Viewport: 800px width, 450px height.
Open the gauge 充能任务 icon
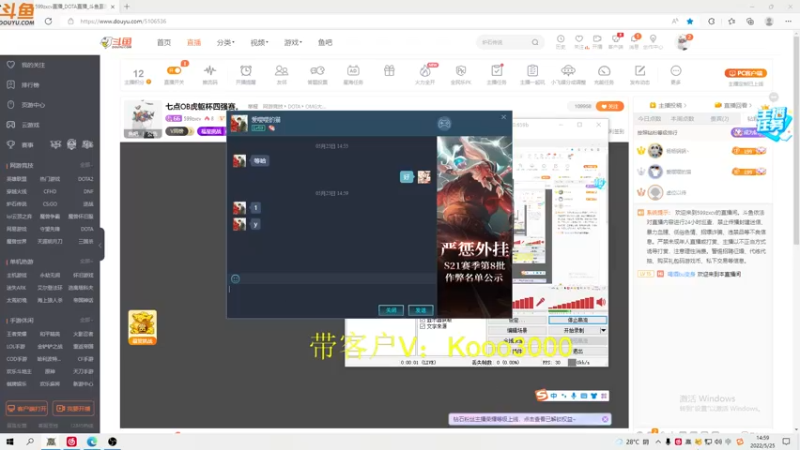[604, 70]
